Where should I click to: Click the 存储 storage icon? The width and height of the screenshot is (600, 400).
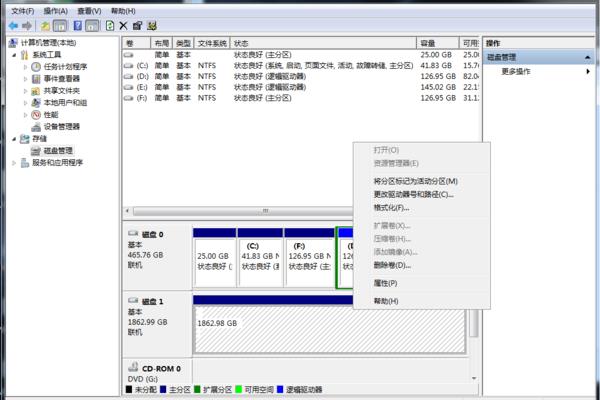coord(24,139)
